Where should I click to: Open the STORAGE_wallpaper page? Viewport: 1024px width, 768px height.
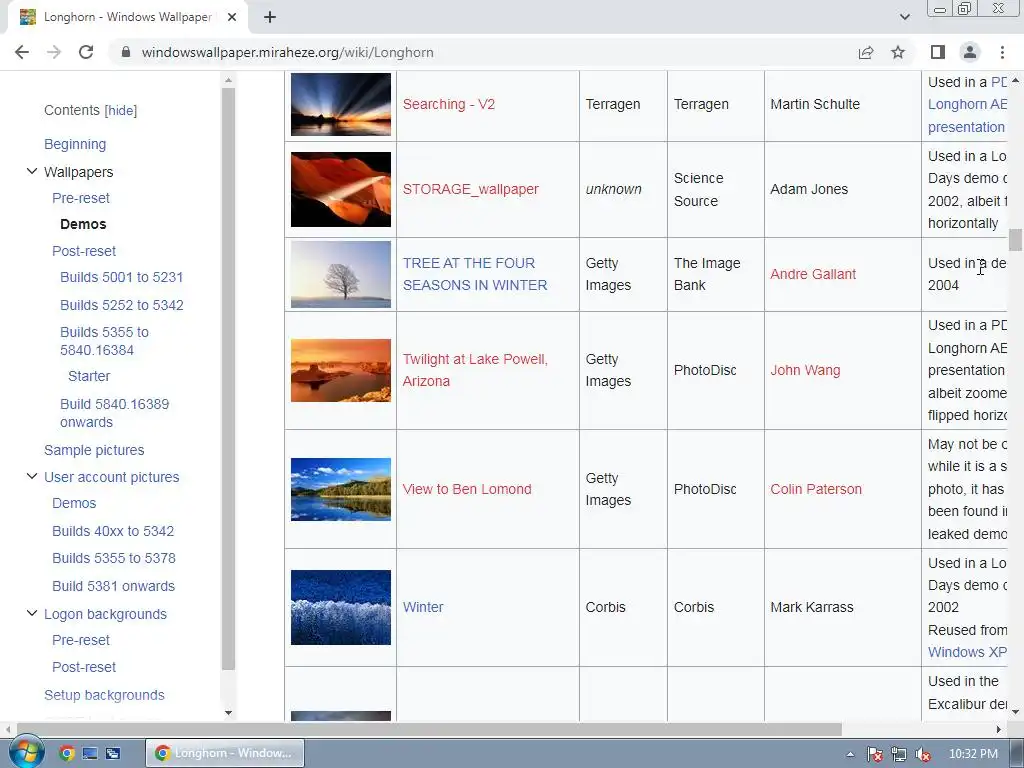[x=470, y=189]
